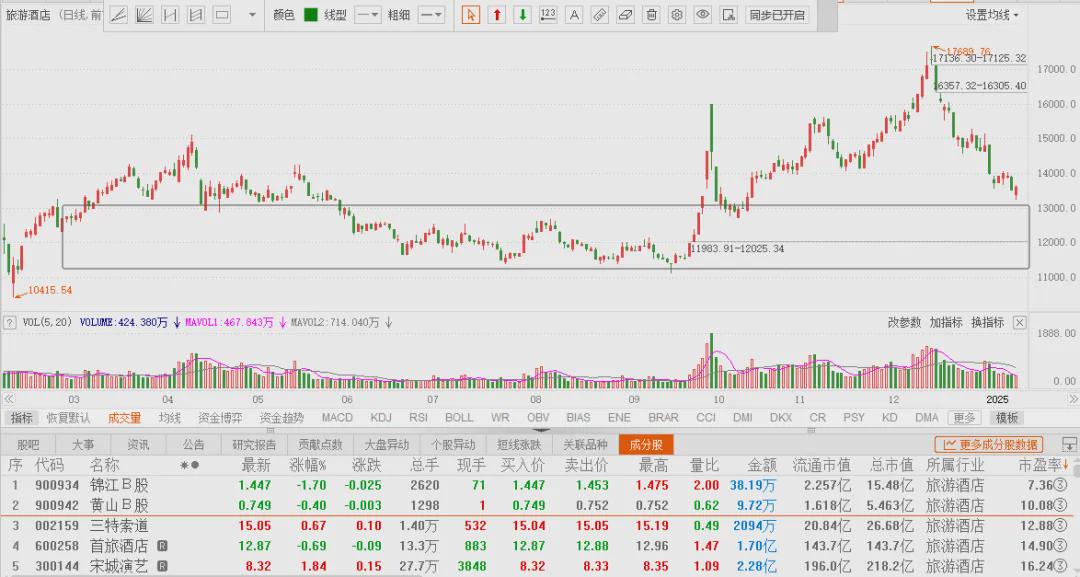Select the 成交量 volume indicator

125,417
